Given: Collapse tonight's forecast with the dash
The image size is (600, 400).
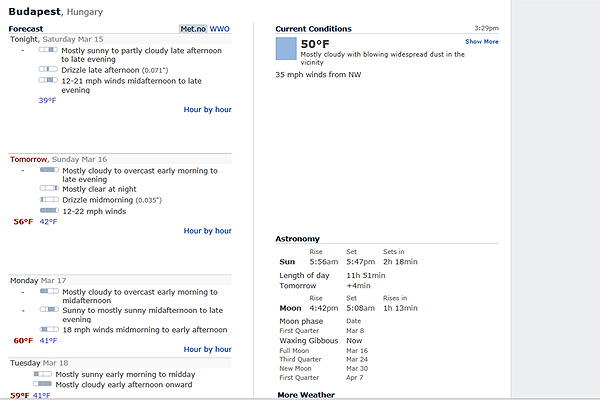Looking at the screenshot, I should (22, 48).
